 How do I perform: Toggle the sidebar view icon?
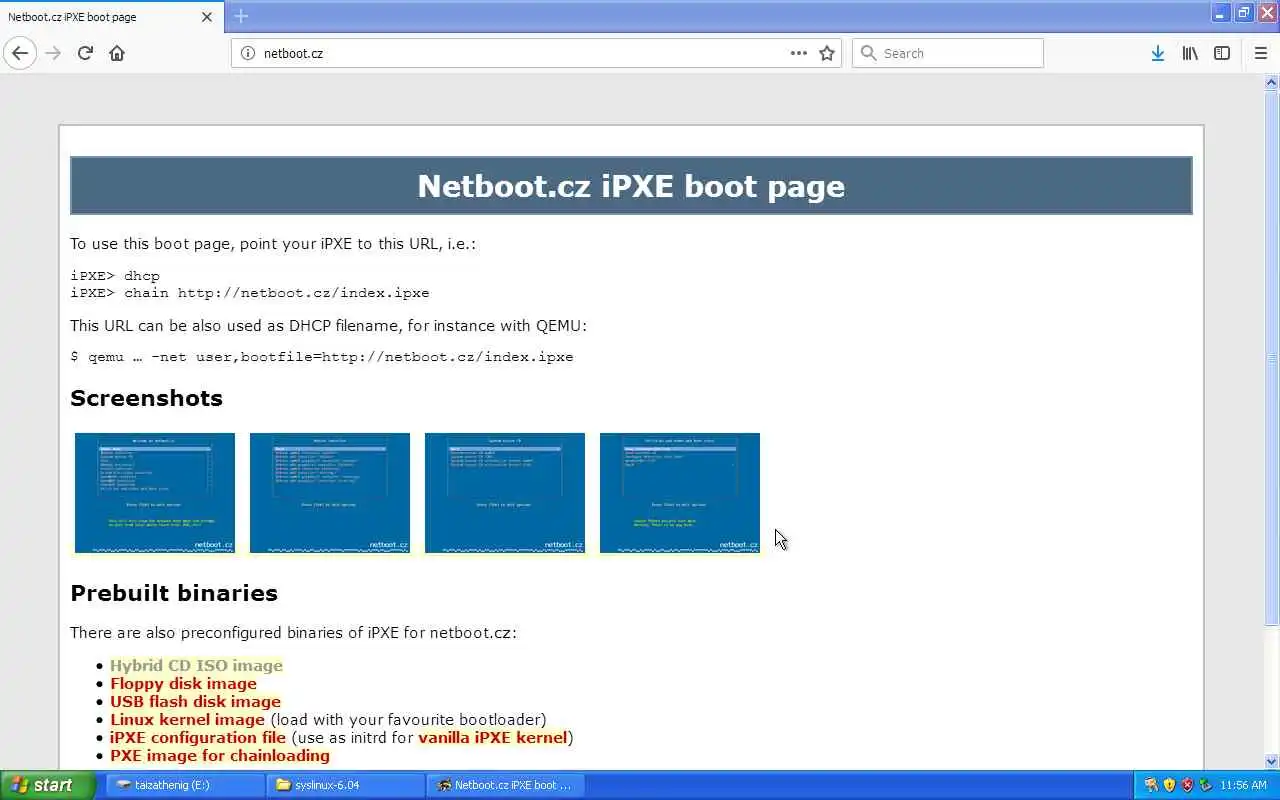[x=1222, y=53]
